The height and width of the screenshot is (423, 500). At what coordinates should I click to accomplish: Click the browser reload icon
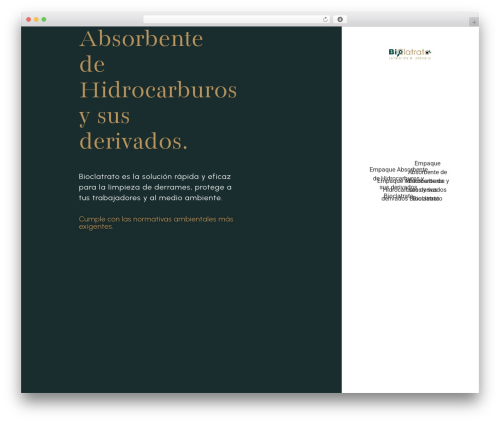[x=325, y=20]
